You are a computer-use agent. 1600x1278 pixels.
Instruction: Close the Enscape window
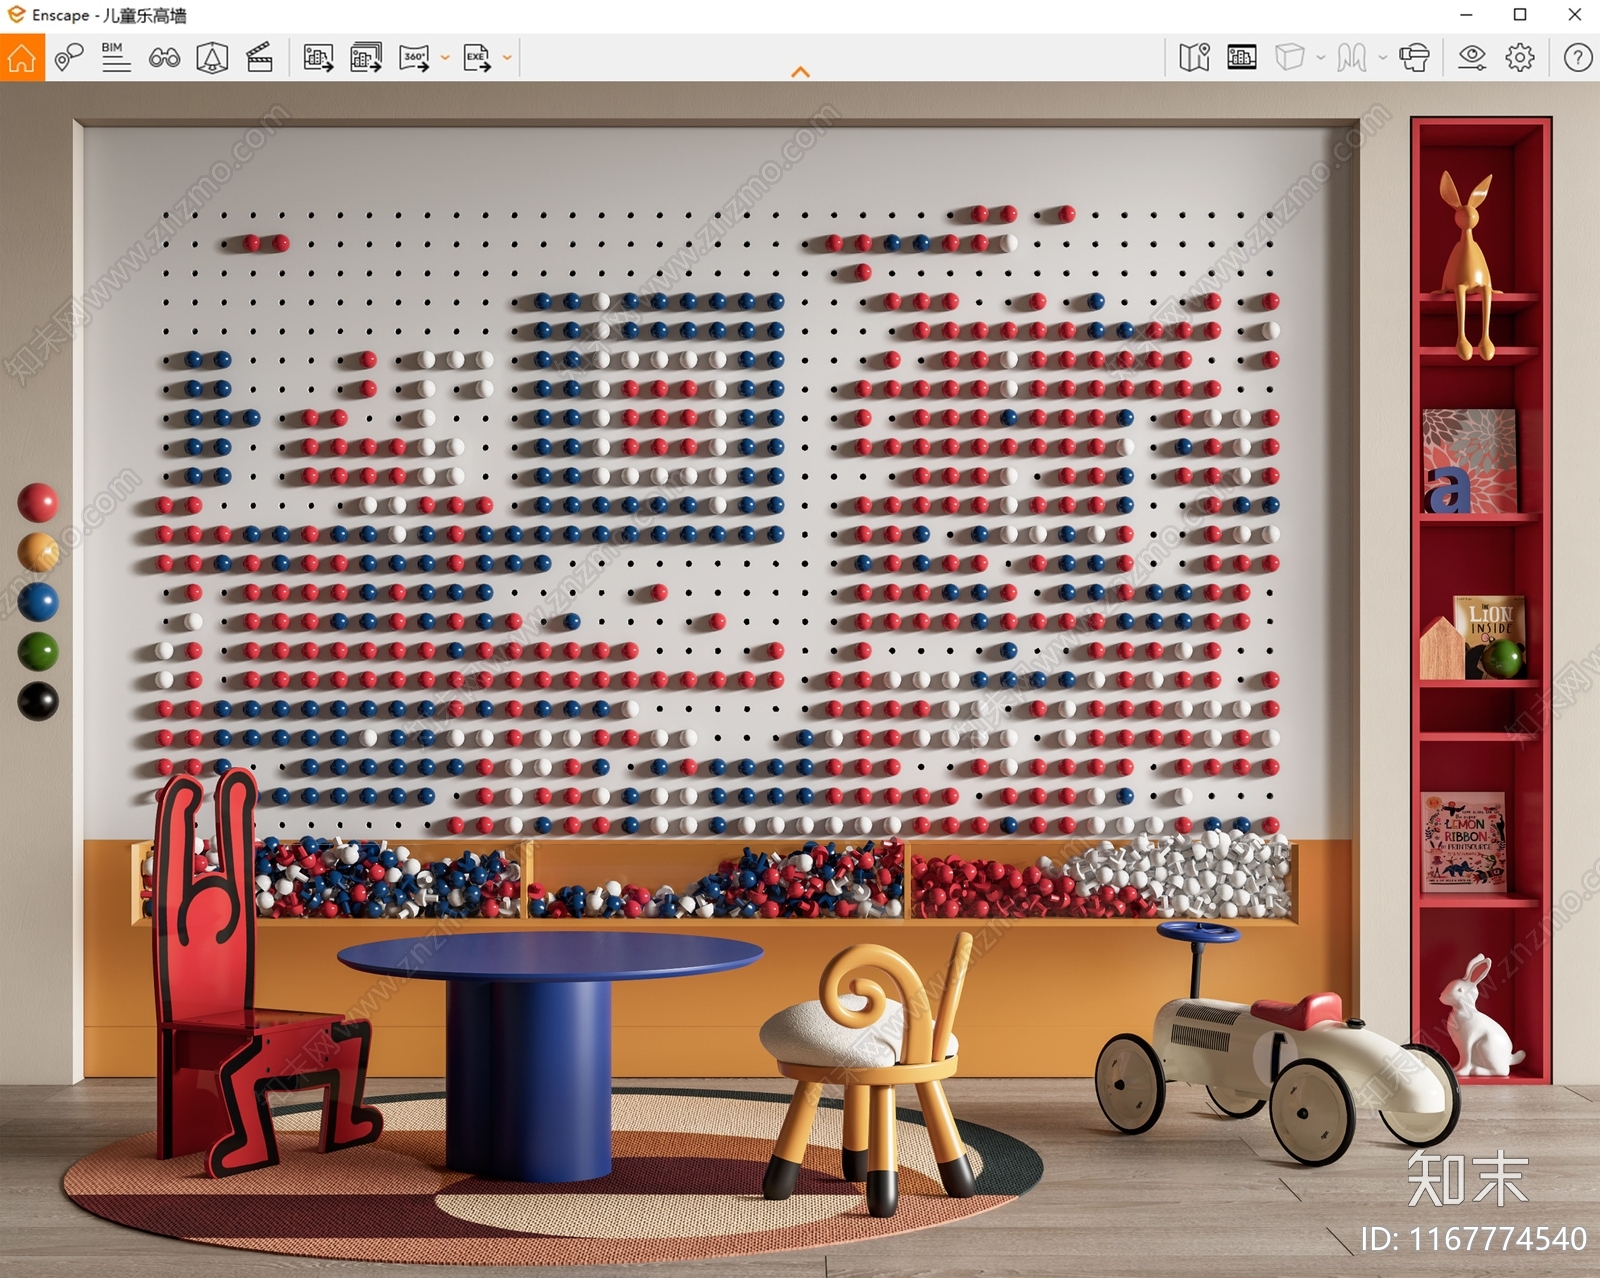tap(1574, 15)
